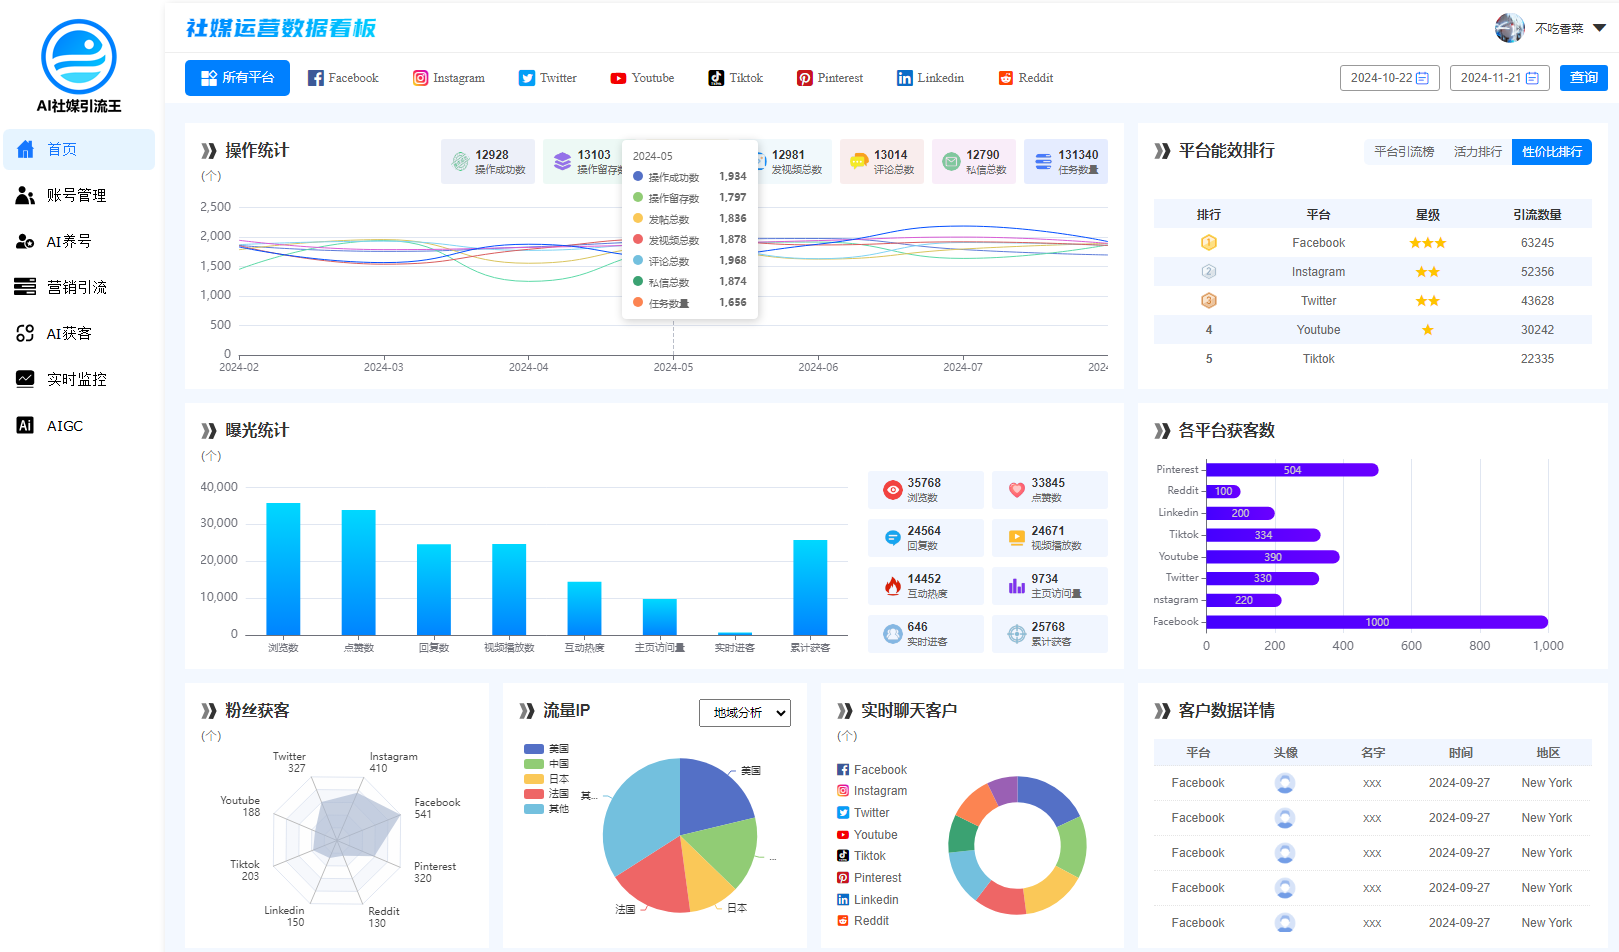Screen dimensions: 1619x952
Task: Click the 35768 浏览数 eye icon
Action: click(893, 490)
